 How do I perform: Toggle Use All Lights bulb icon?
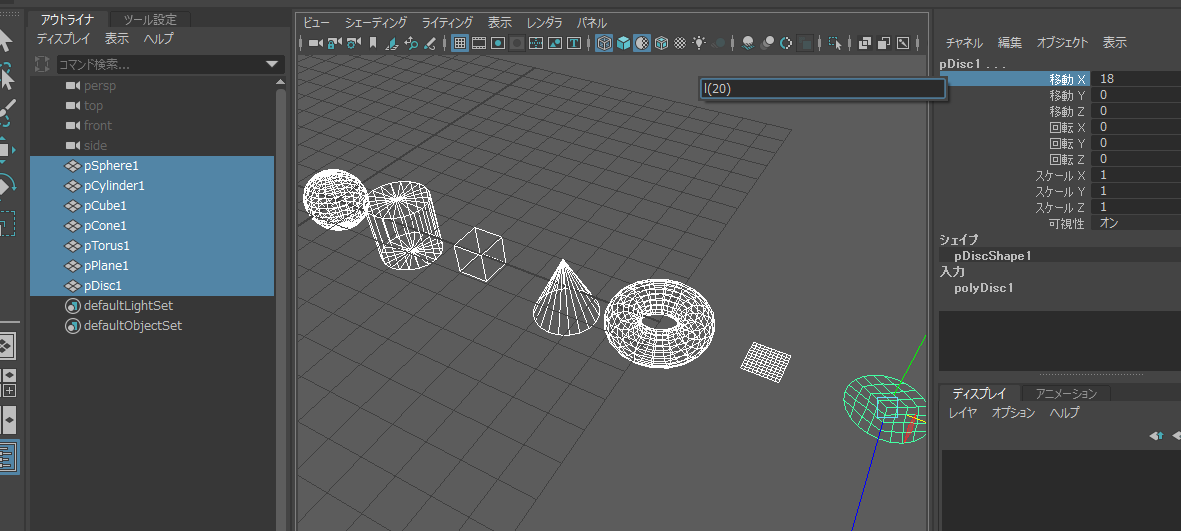point(698,43)
